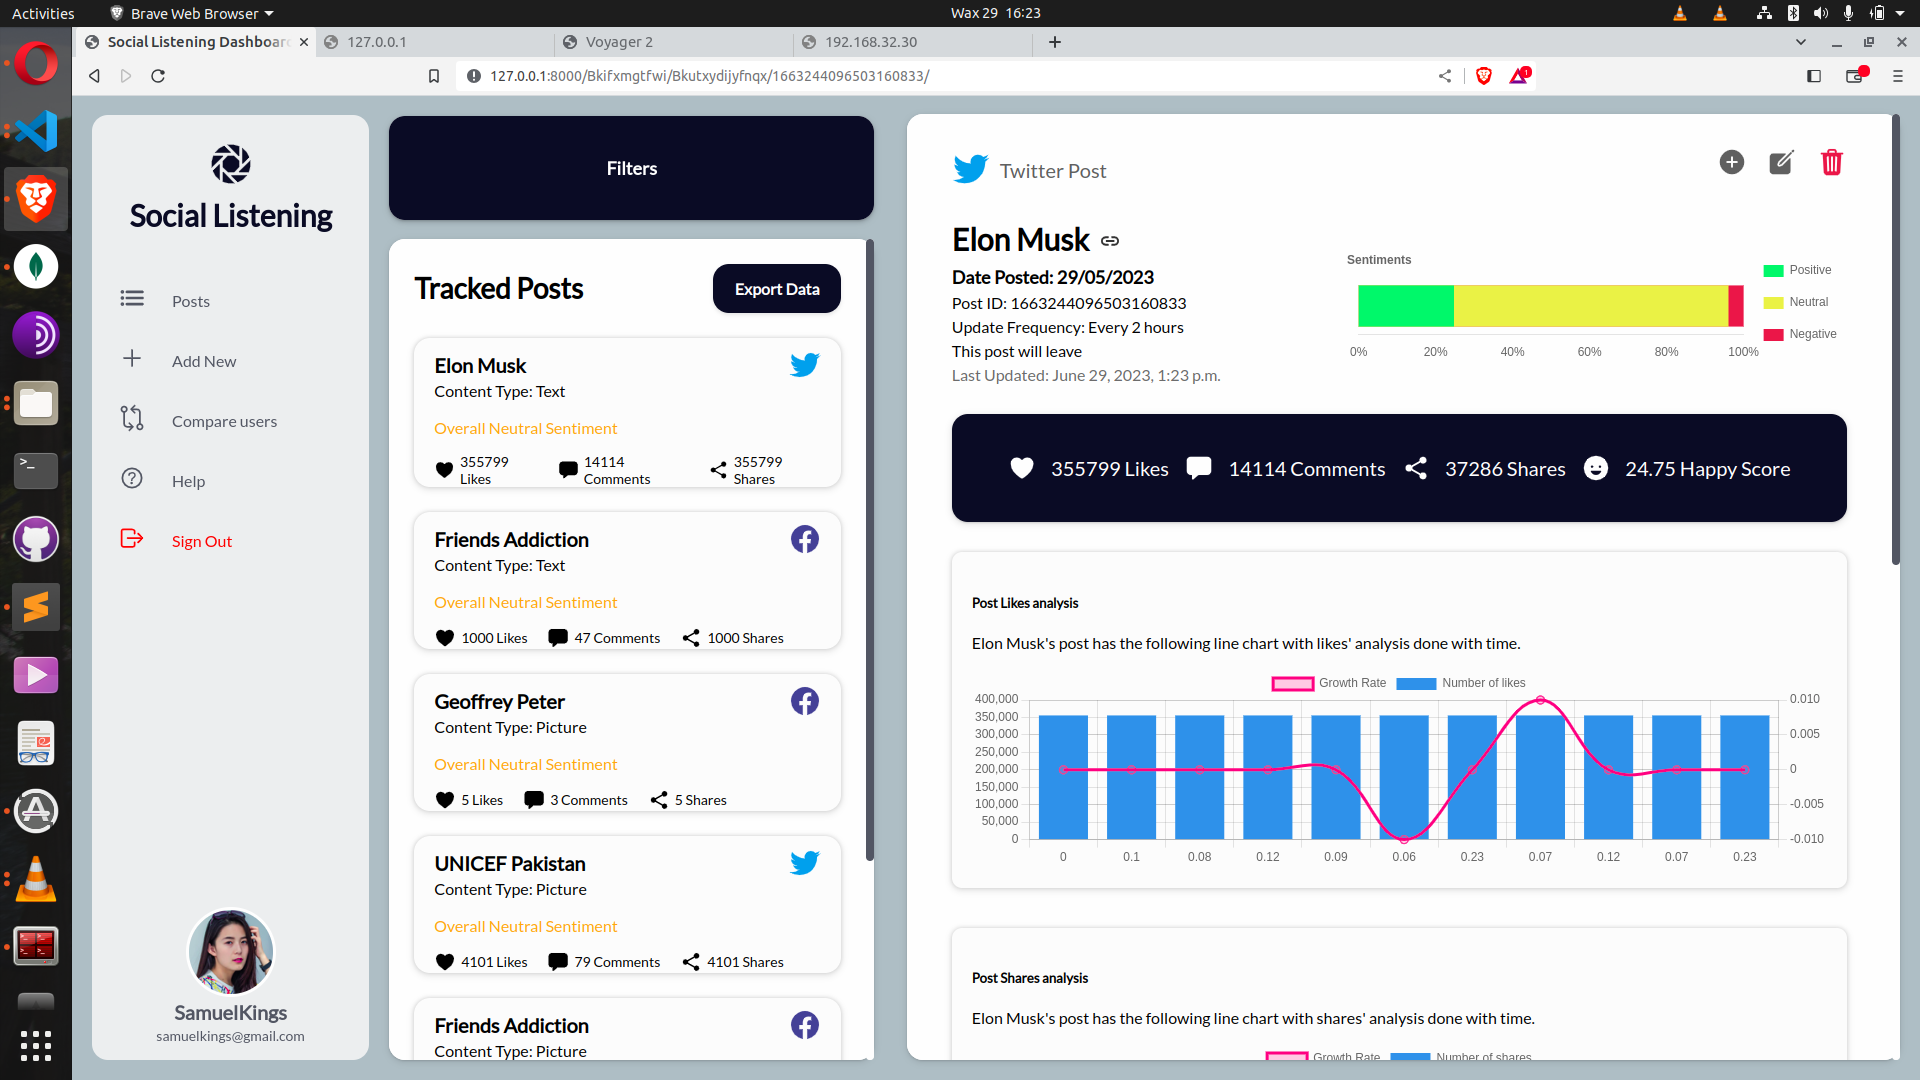Bookmark this page with the star icon
The image size is (1920, 1080).
pyautogui.click(x=434, y=75)
